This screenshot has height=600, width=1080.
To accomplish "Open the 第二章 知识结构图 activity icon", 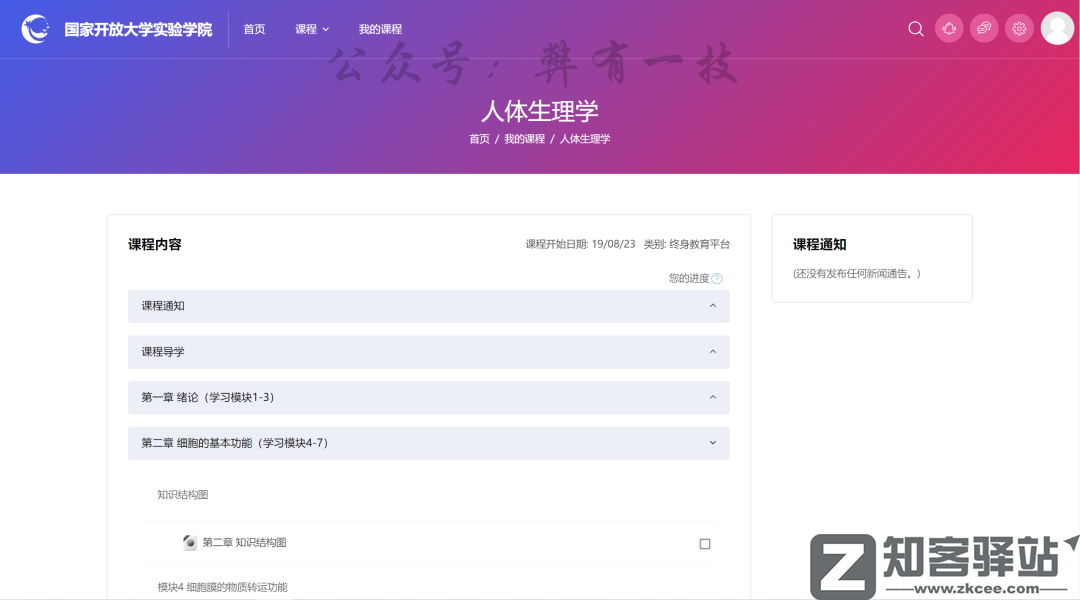I will [188, 543].
